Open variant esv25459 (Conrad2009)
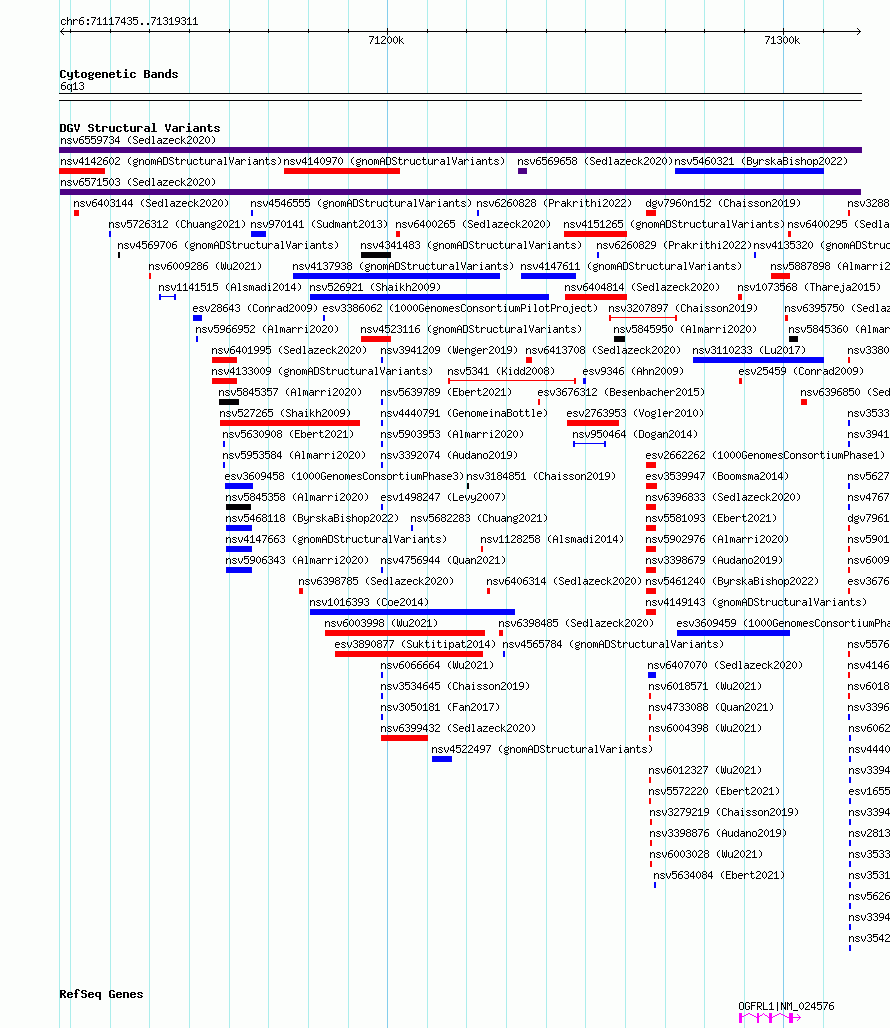 click(801, 371)
